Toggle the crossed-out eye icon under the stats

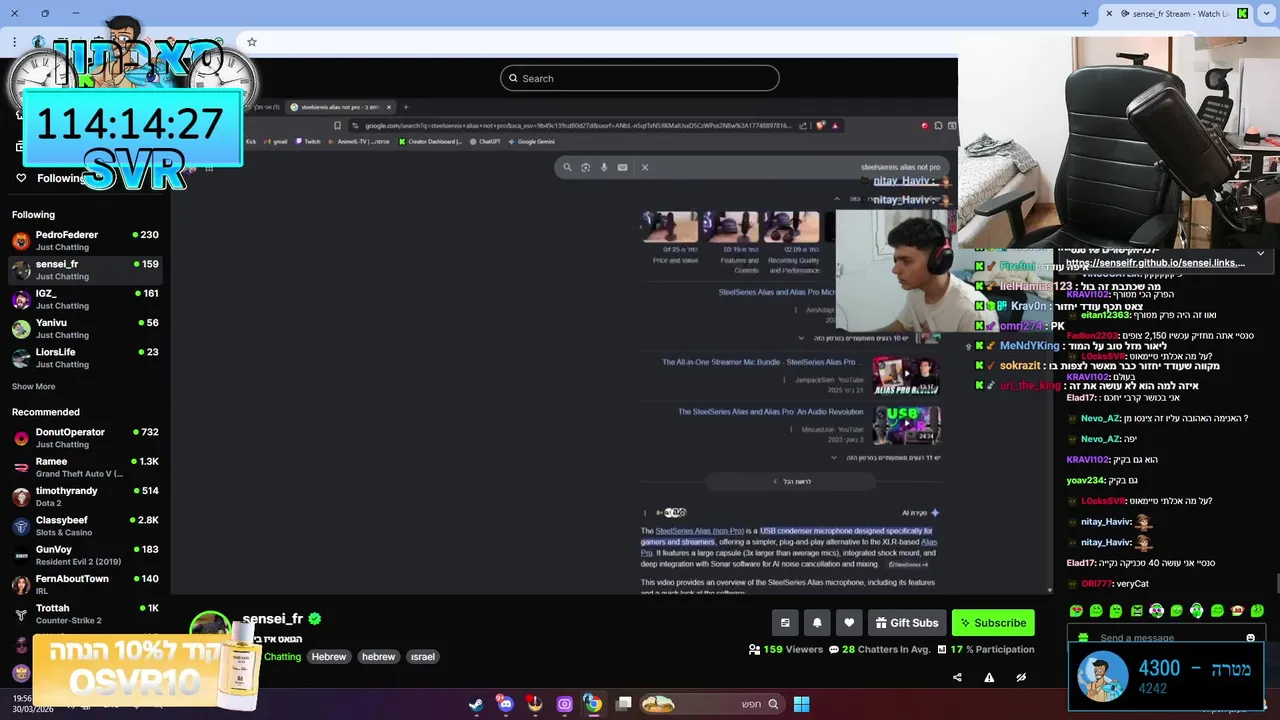[x=1021, y=677]
